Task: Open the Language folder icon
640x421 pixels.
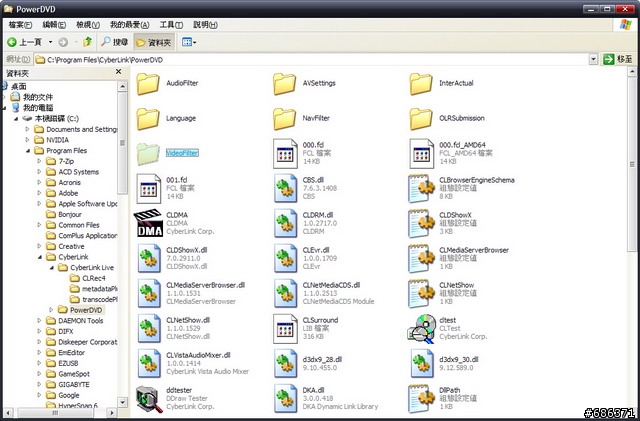Action: click(x=148, y=119)
